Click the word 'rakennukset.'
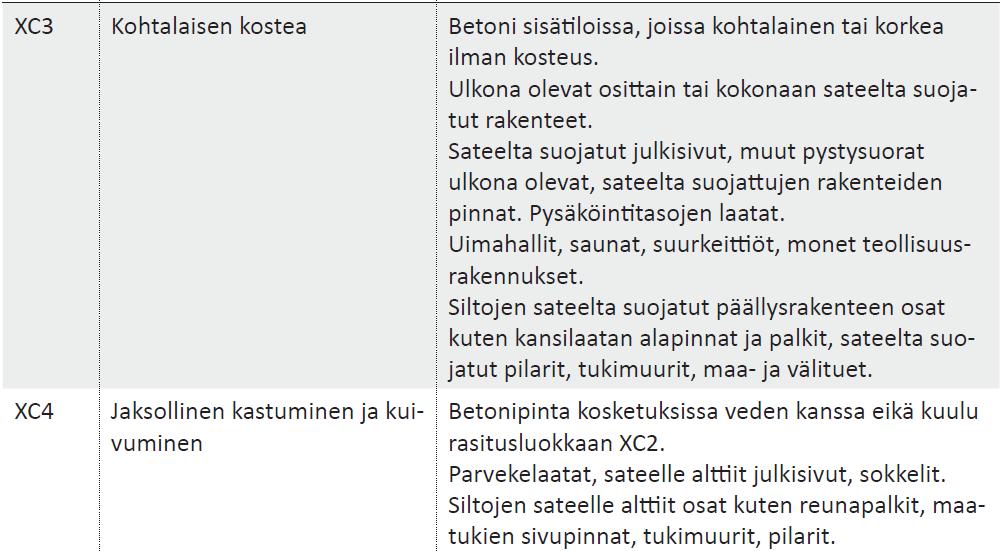Screen dimensions: 1001x551 516,276
